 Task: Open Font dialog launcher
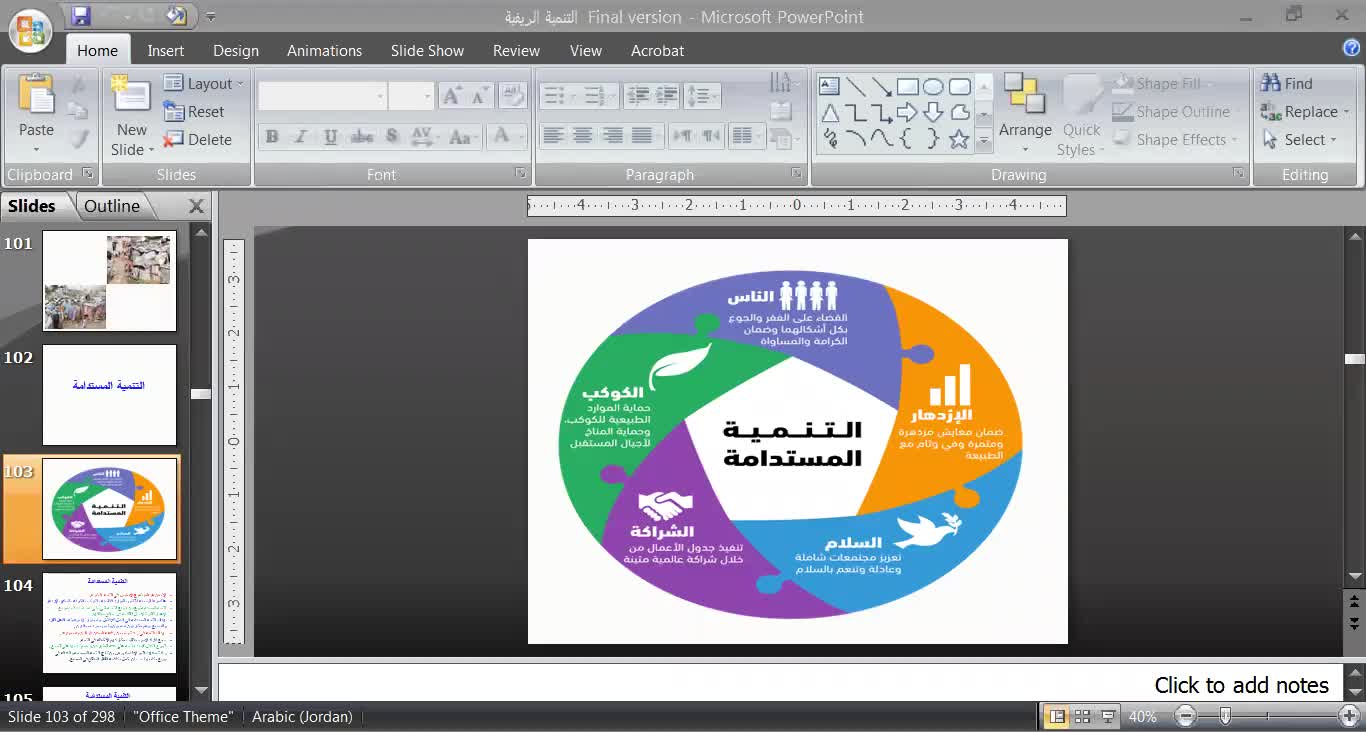pyautogui.click(x=521, y=174)
